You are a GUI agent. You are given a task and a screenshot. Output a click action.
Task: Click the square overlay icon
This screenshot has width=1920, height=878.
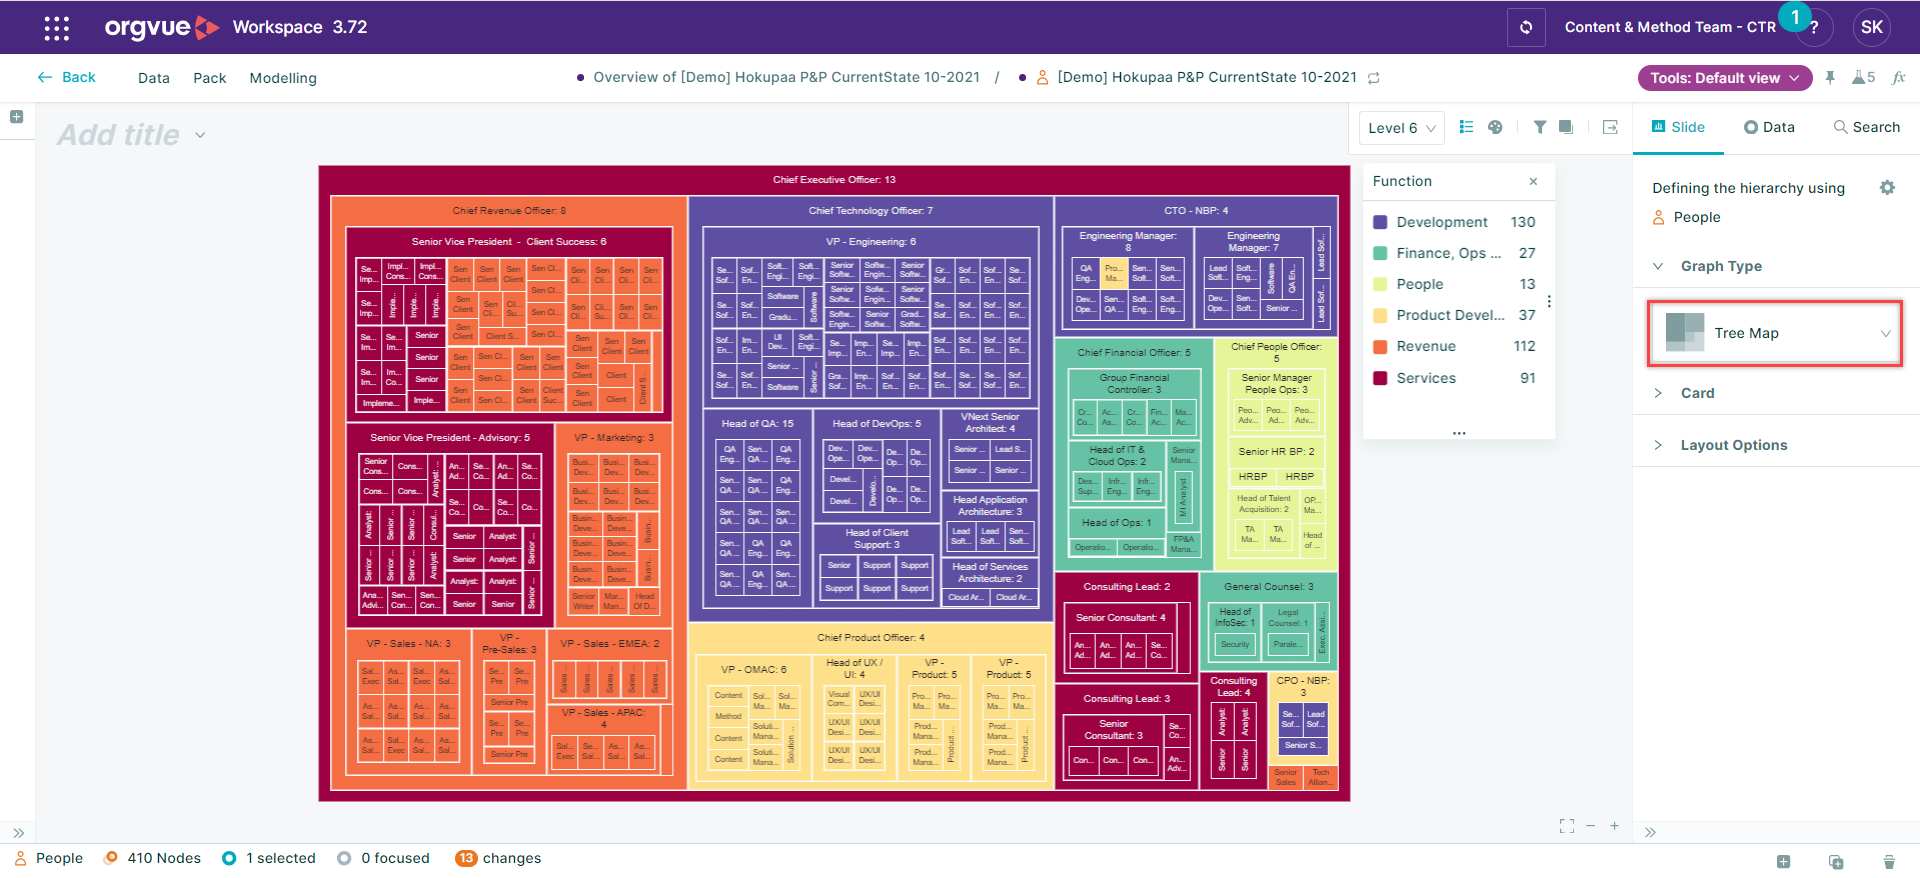coord(1566,127)
